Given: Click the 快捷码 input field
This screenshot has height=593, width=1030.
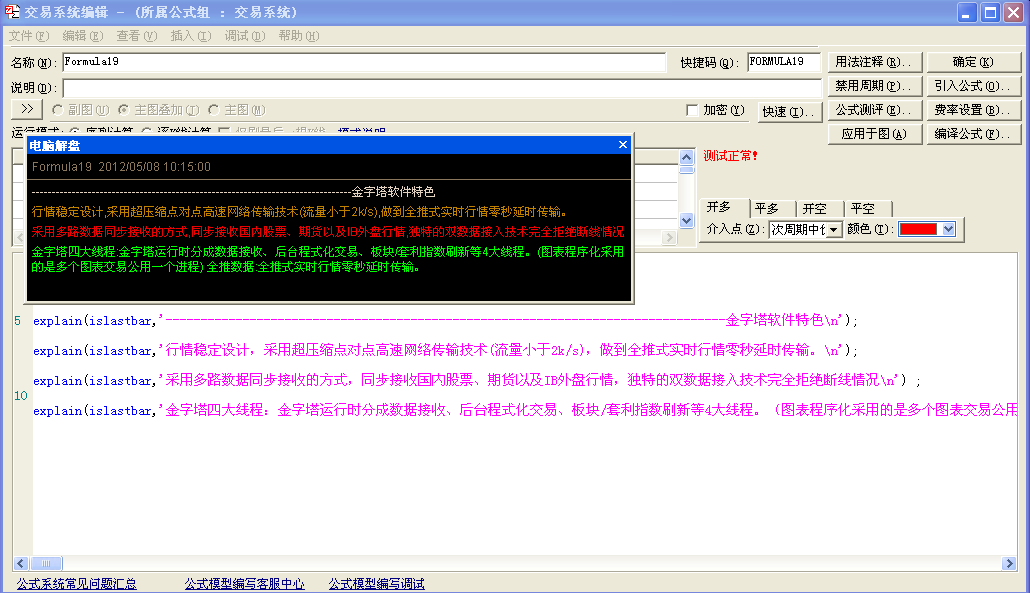Looking at the screenshot, I should (784, 62).
